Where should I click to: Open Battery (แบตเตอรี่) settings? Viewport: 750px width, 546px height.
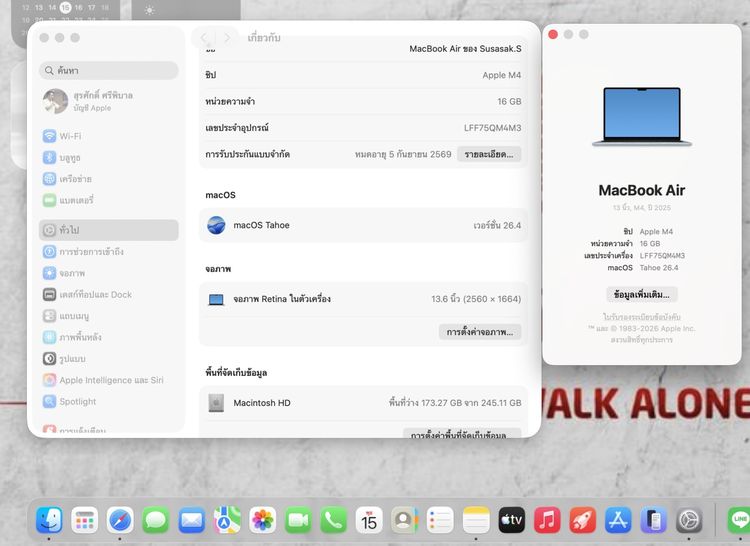110,200
